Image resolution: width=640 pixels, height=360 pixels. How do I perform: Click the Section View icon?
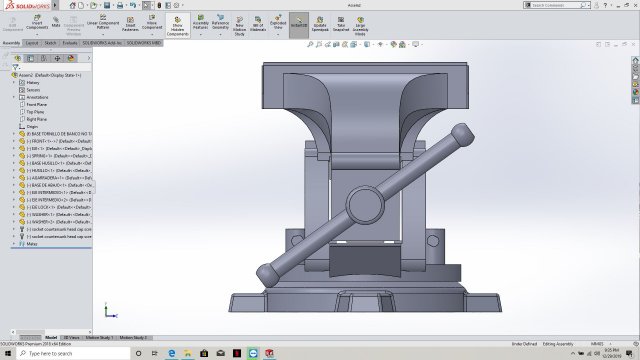pos(336,44)
